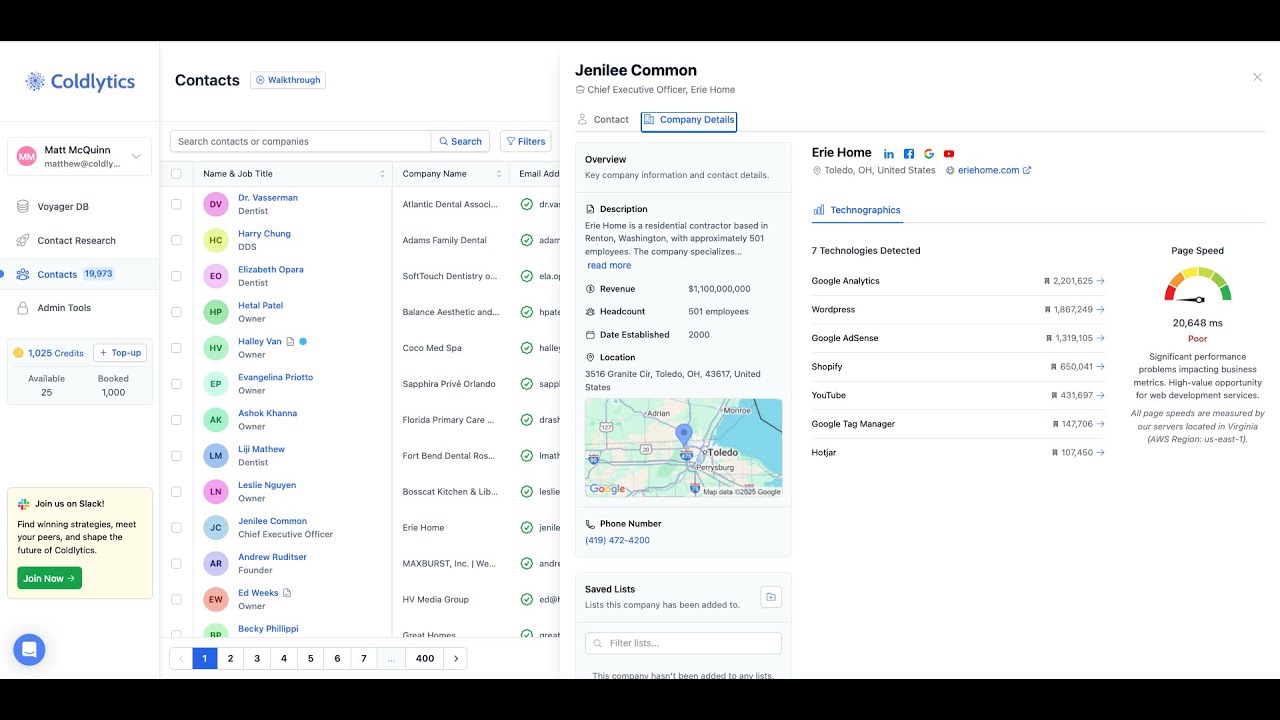Open Google Tag Manager arrow link
Screen dimensions: 1280x720
tap(1101, 424)
